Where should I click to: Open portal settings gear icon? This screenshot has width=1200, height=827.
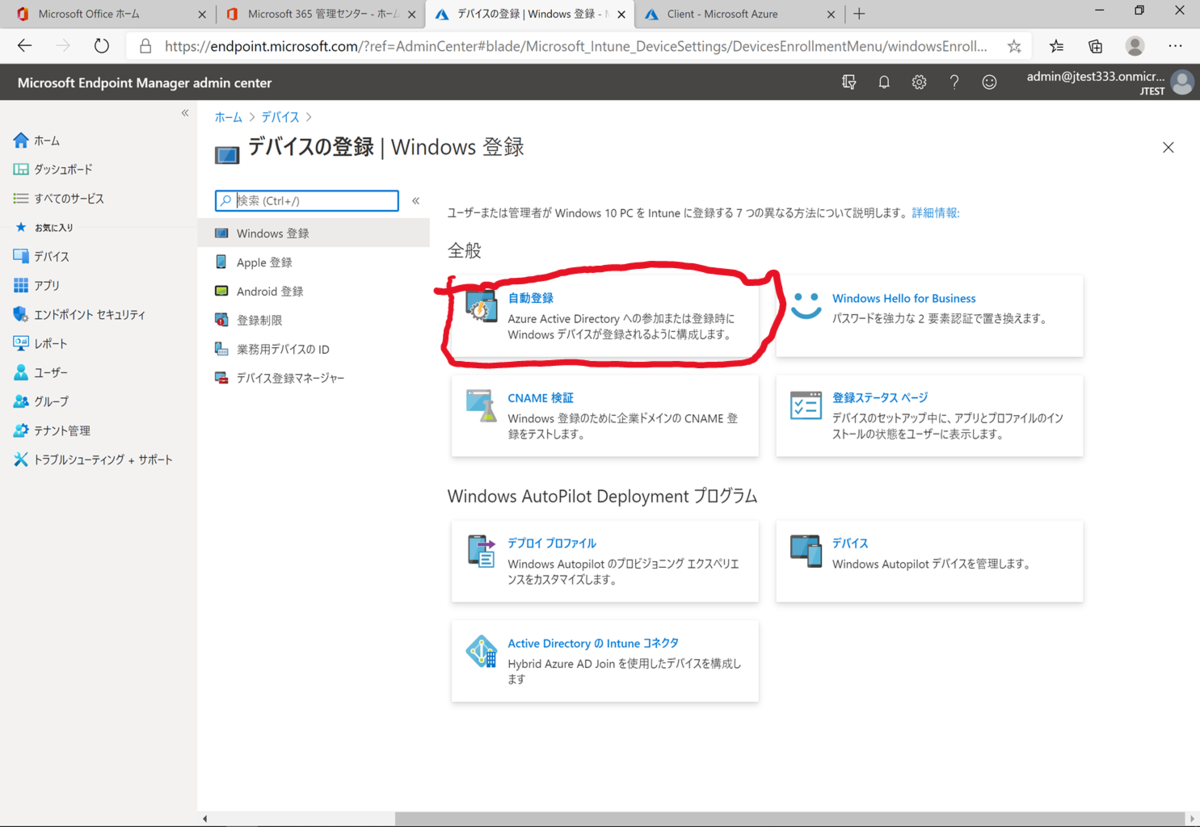[x=919, y=82]
